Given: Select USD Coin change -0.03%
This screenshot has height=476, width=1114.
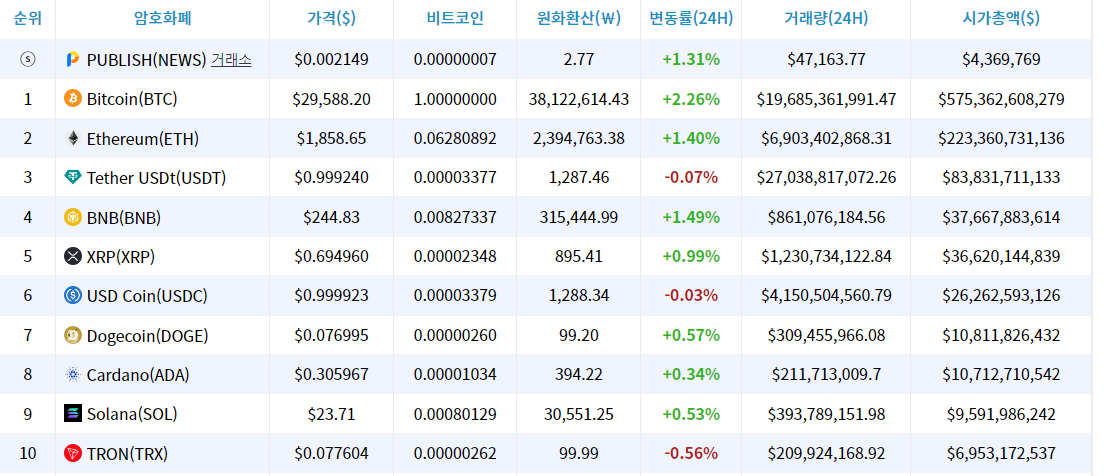Looking at the screenshot, I should pyautogui.click(x=691, y=296).
